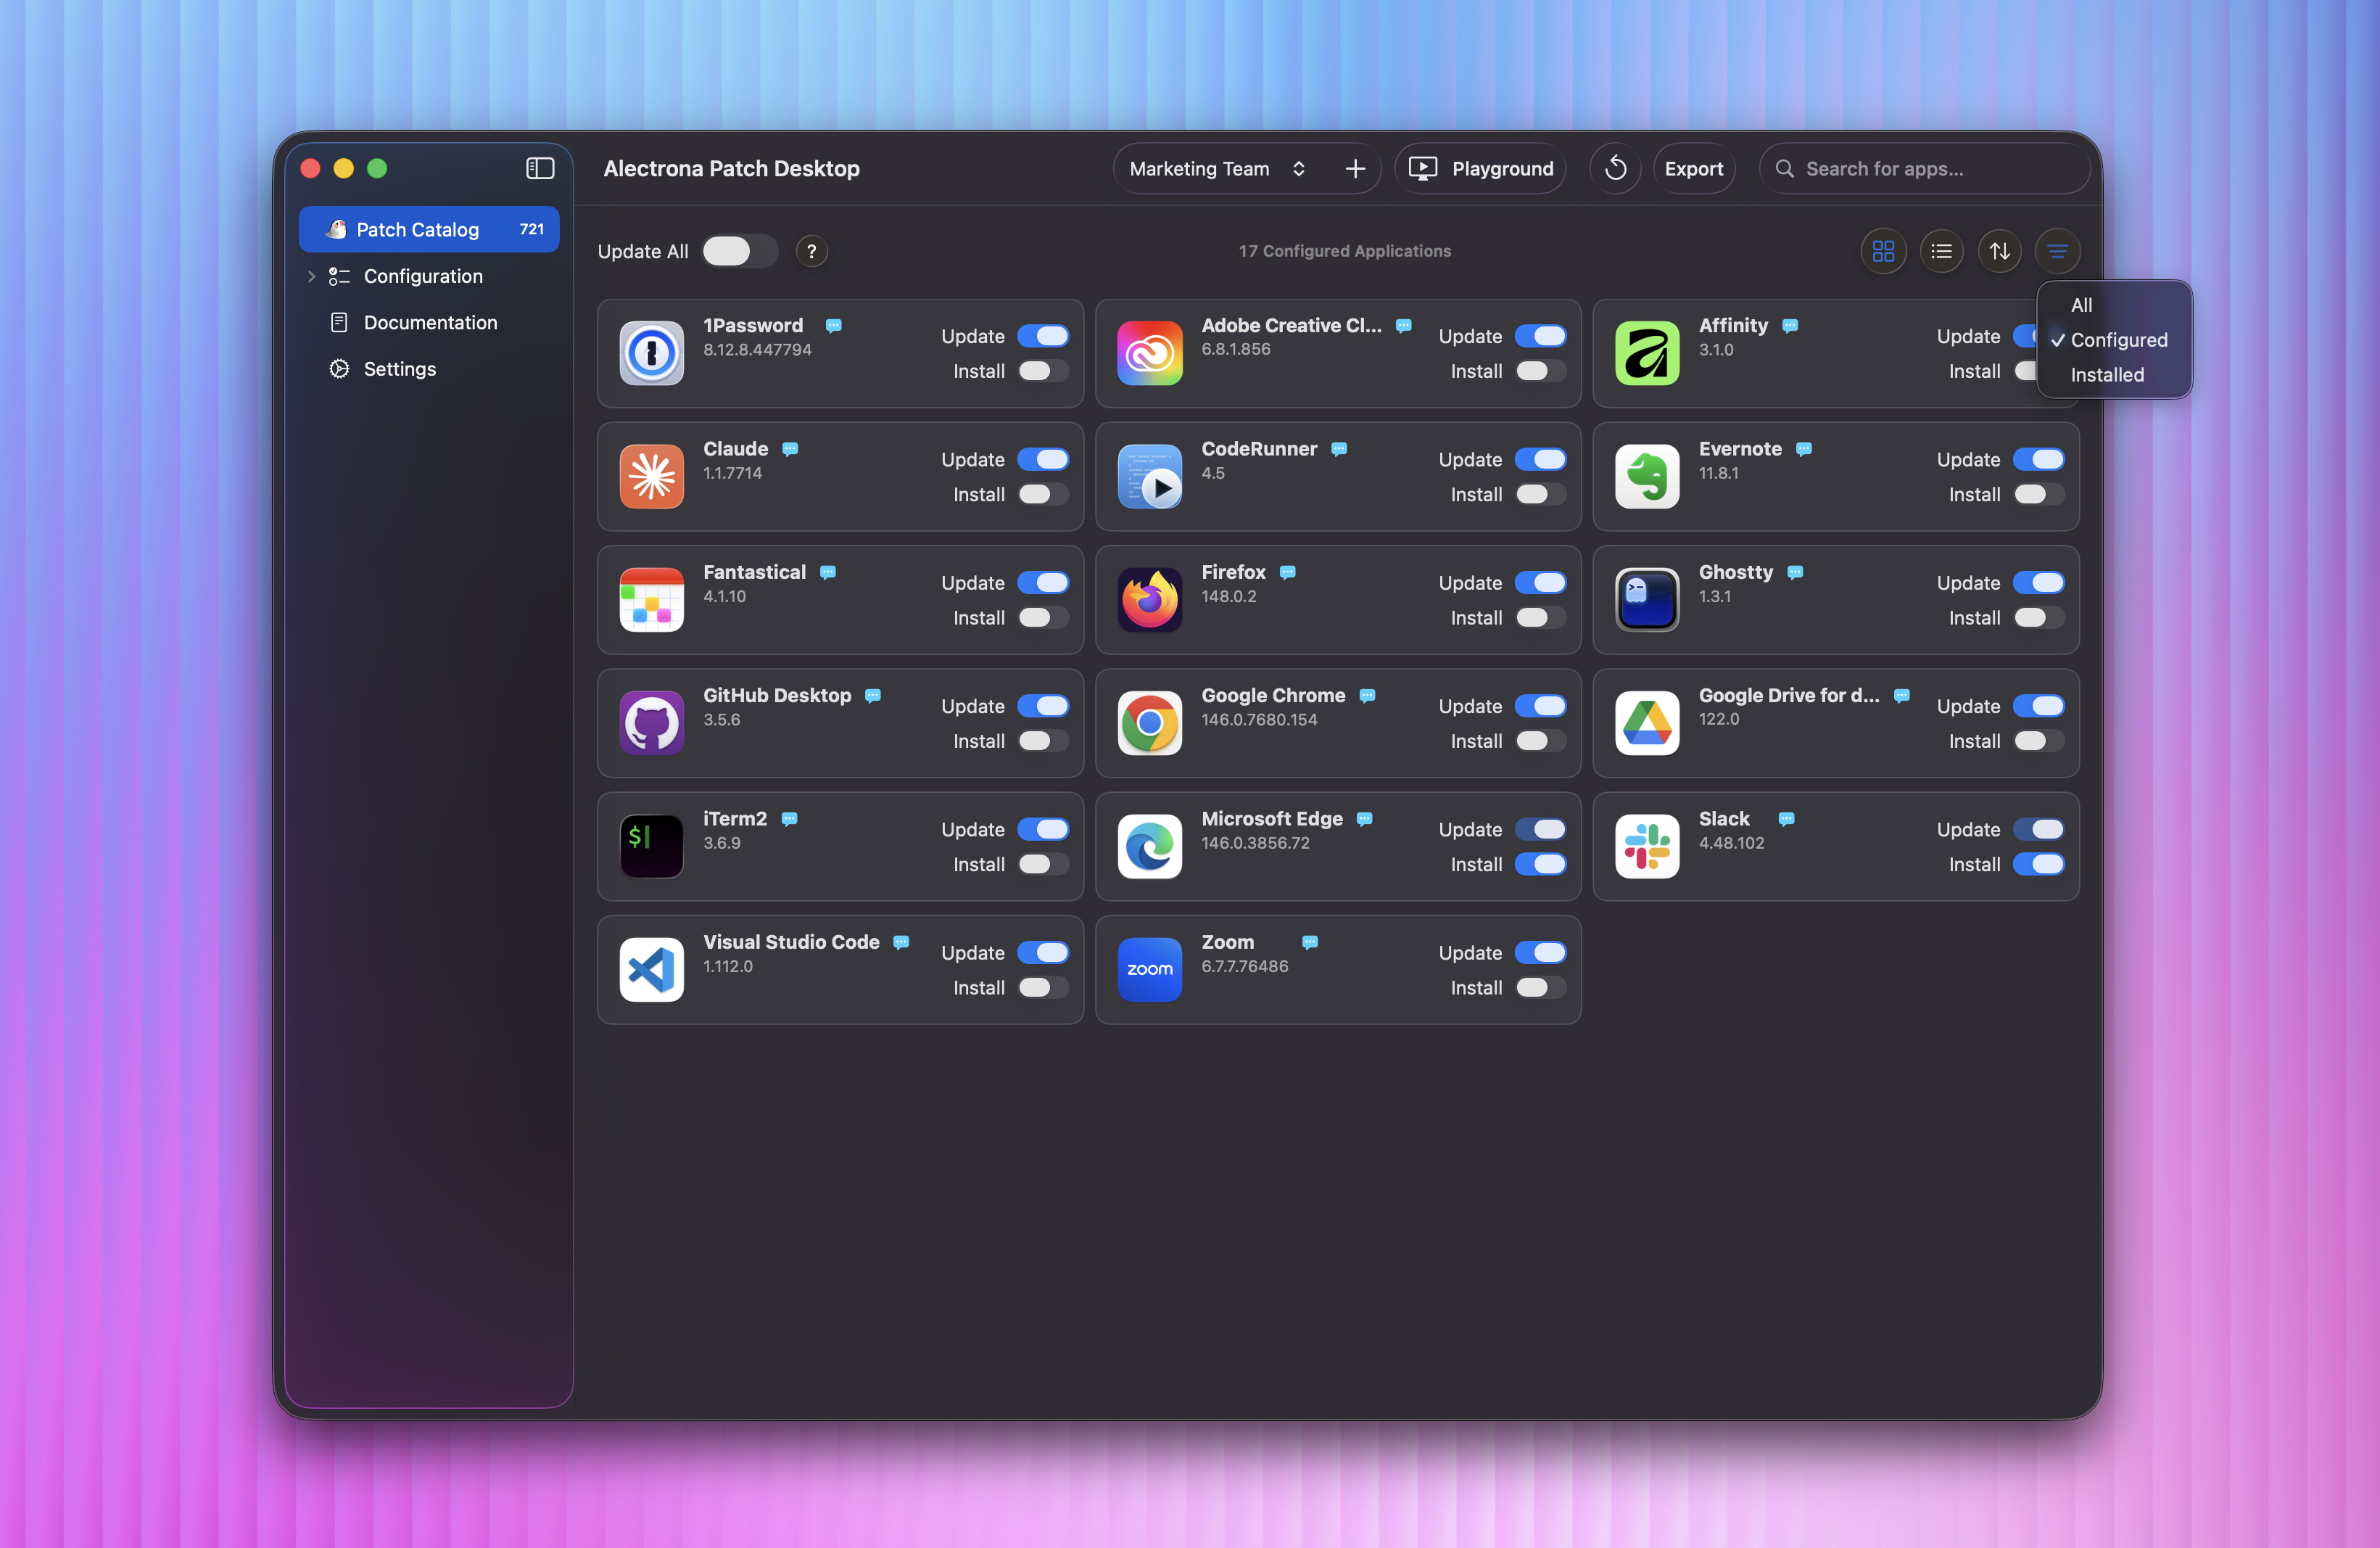Viewport: 2380px width, 1548px height.
Task: Click the Microsoft Edge app name
Action: coord(1271,819)
